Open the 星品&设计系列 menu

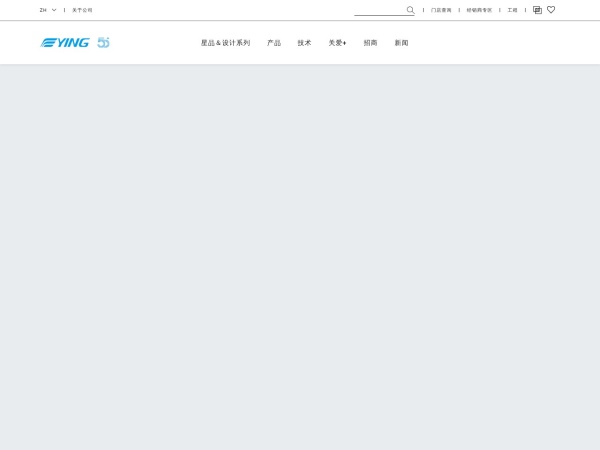click(x=225, y=43)
